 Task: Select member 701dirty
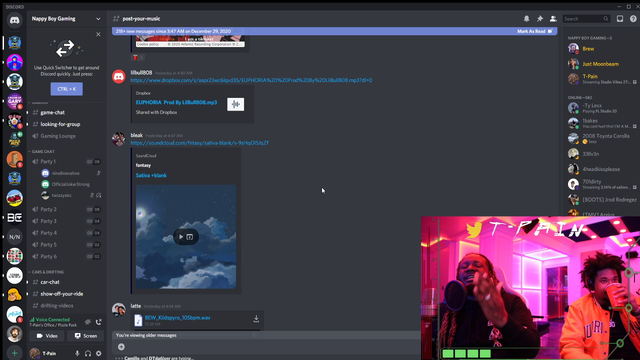(x=601, y=184)
